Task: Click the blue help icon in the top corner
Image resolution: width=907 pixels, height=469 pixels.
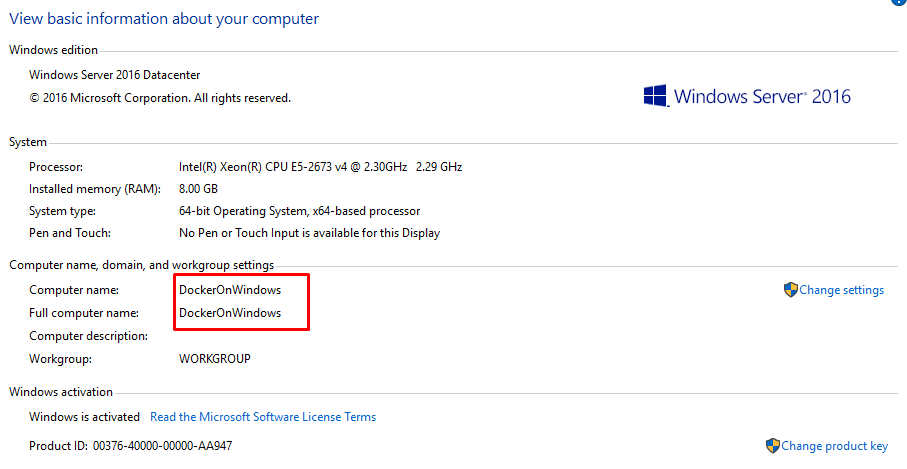Action: (897, 3)
